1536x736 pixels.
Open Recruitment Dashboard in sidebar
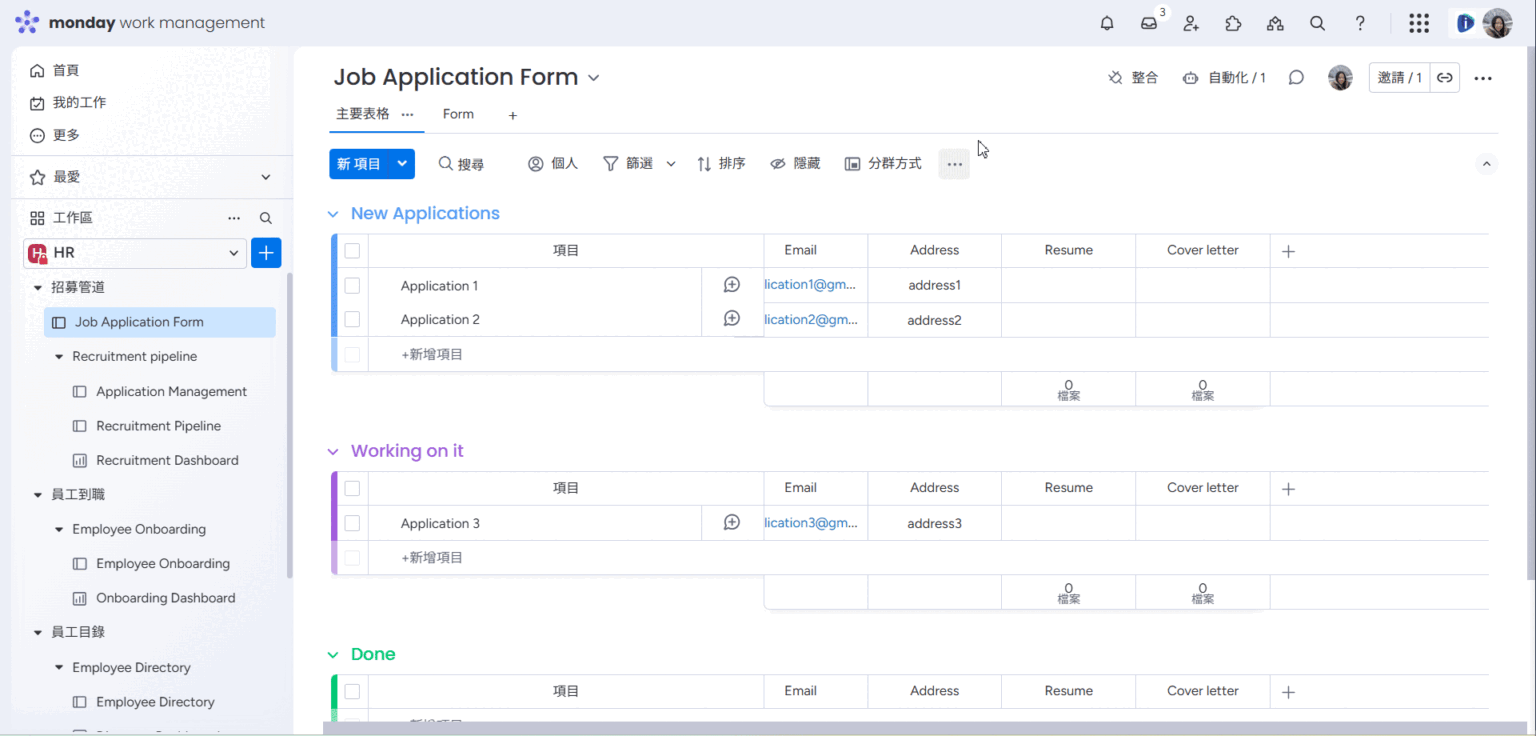click(167, 461)
